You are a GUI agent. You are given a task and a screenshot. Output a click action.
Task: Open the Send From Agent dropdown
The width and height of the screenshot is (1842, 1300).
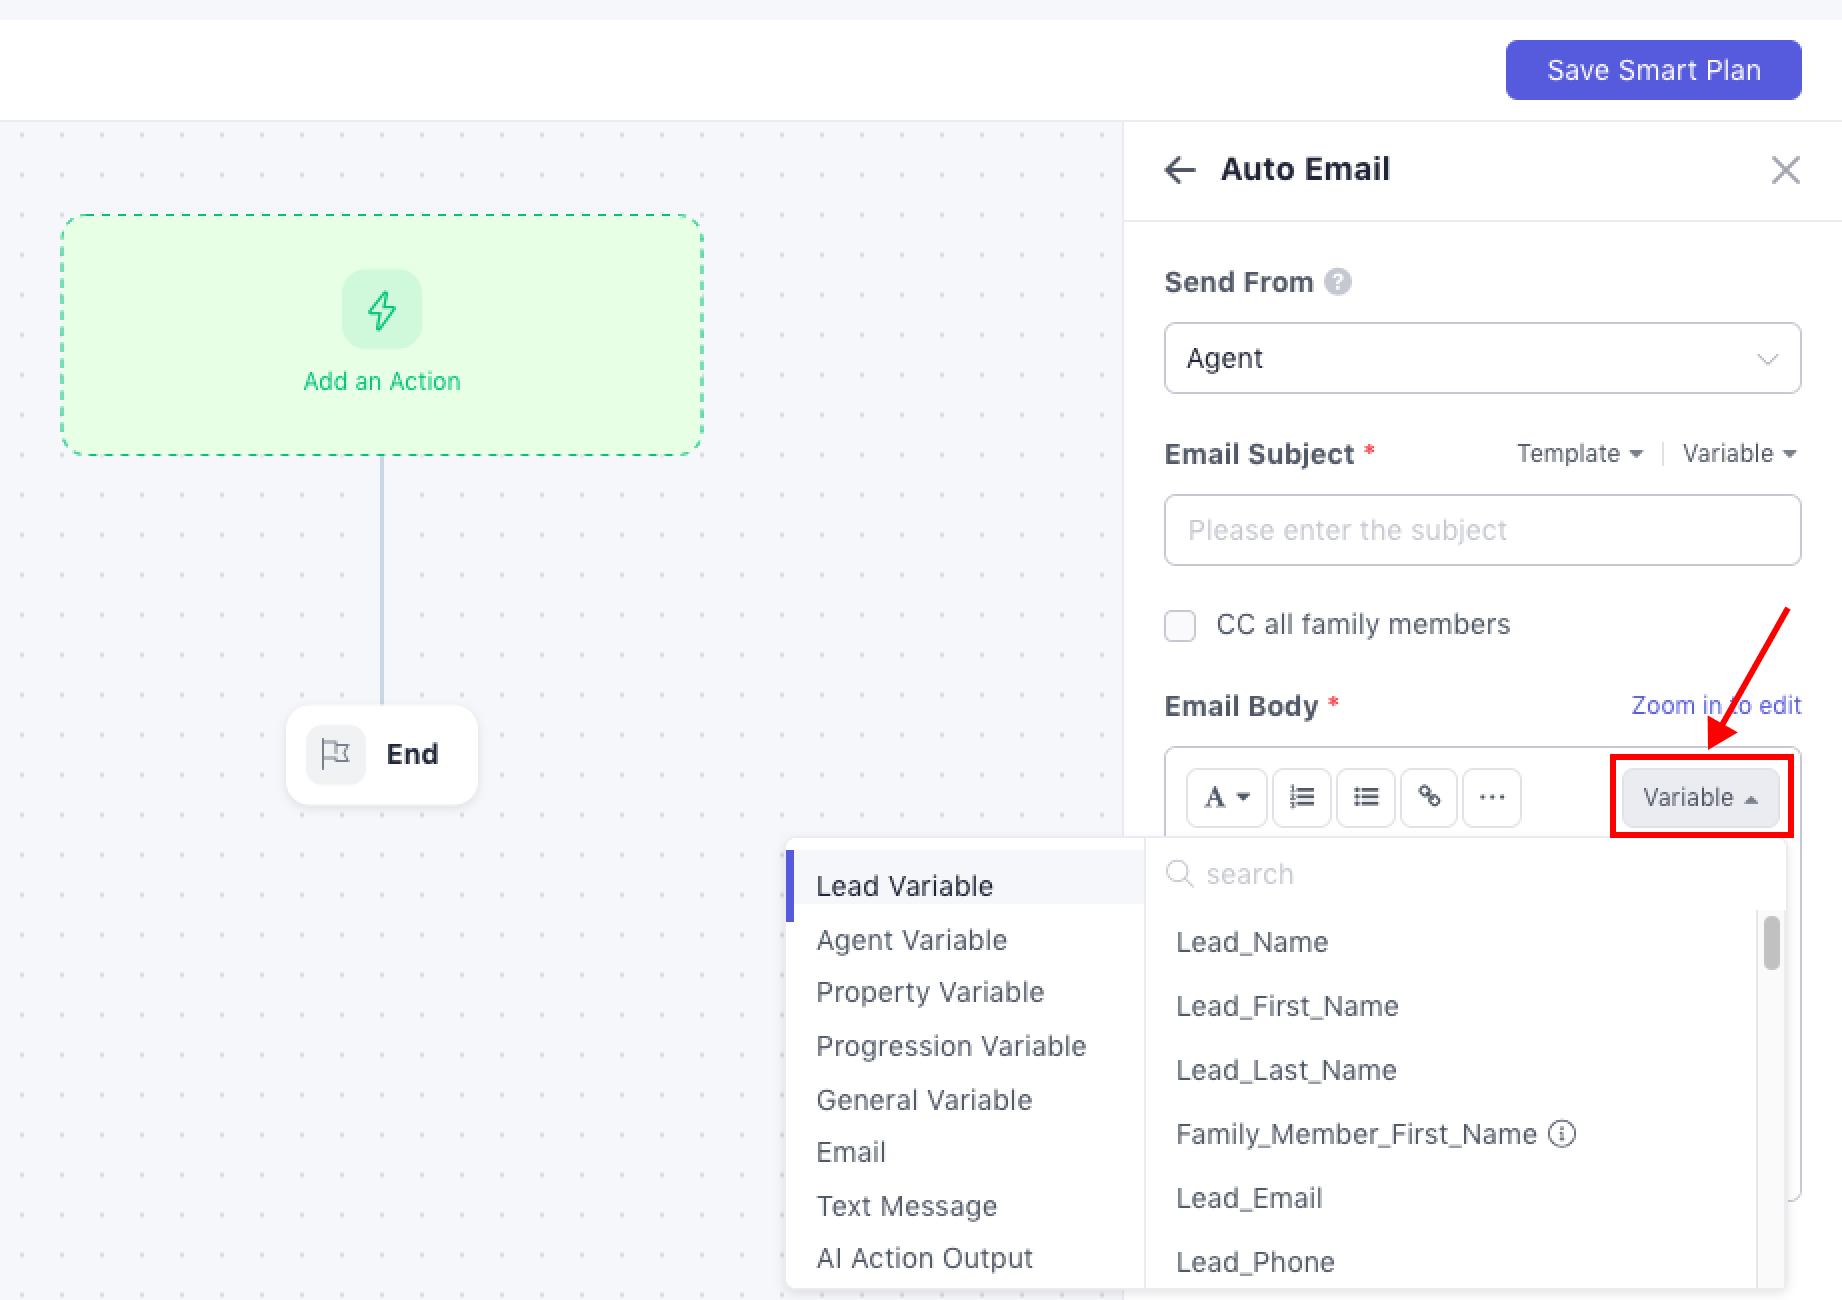click(x=1482, y=358)
